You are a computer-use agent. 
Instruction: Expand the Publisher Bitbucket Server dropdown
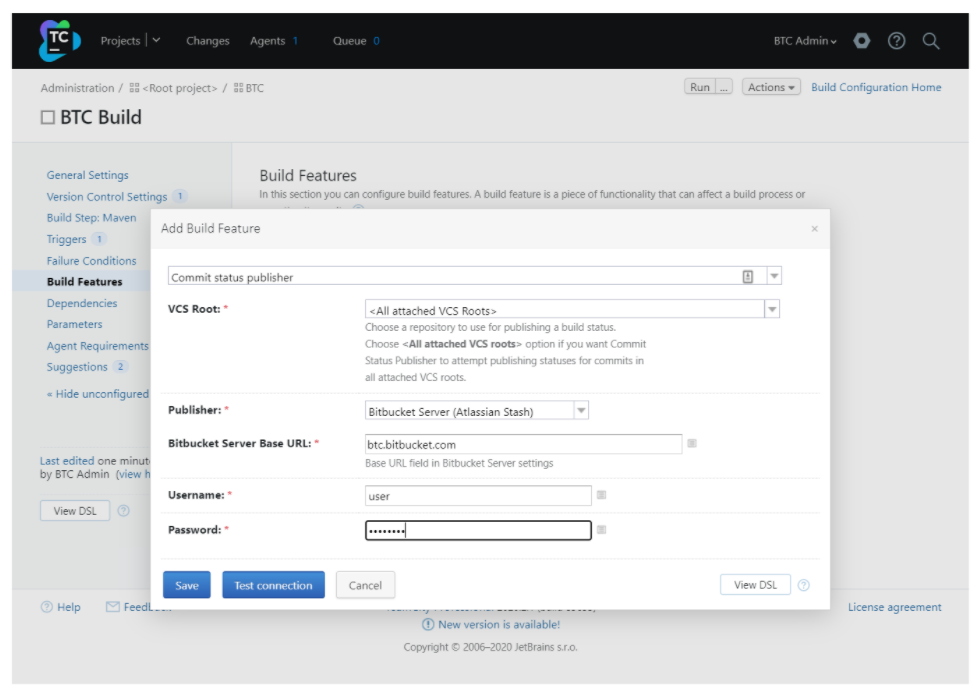[x=581, y=411]
